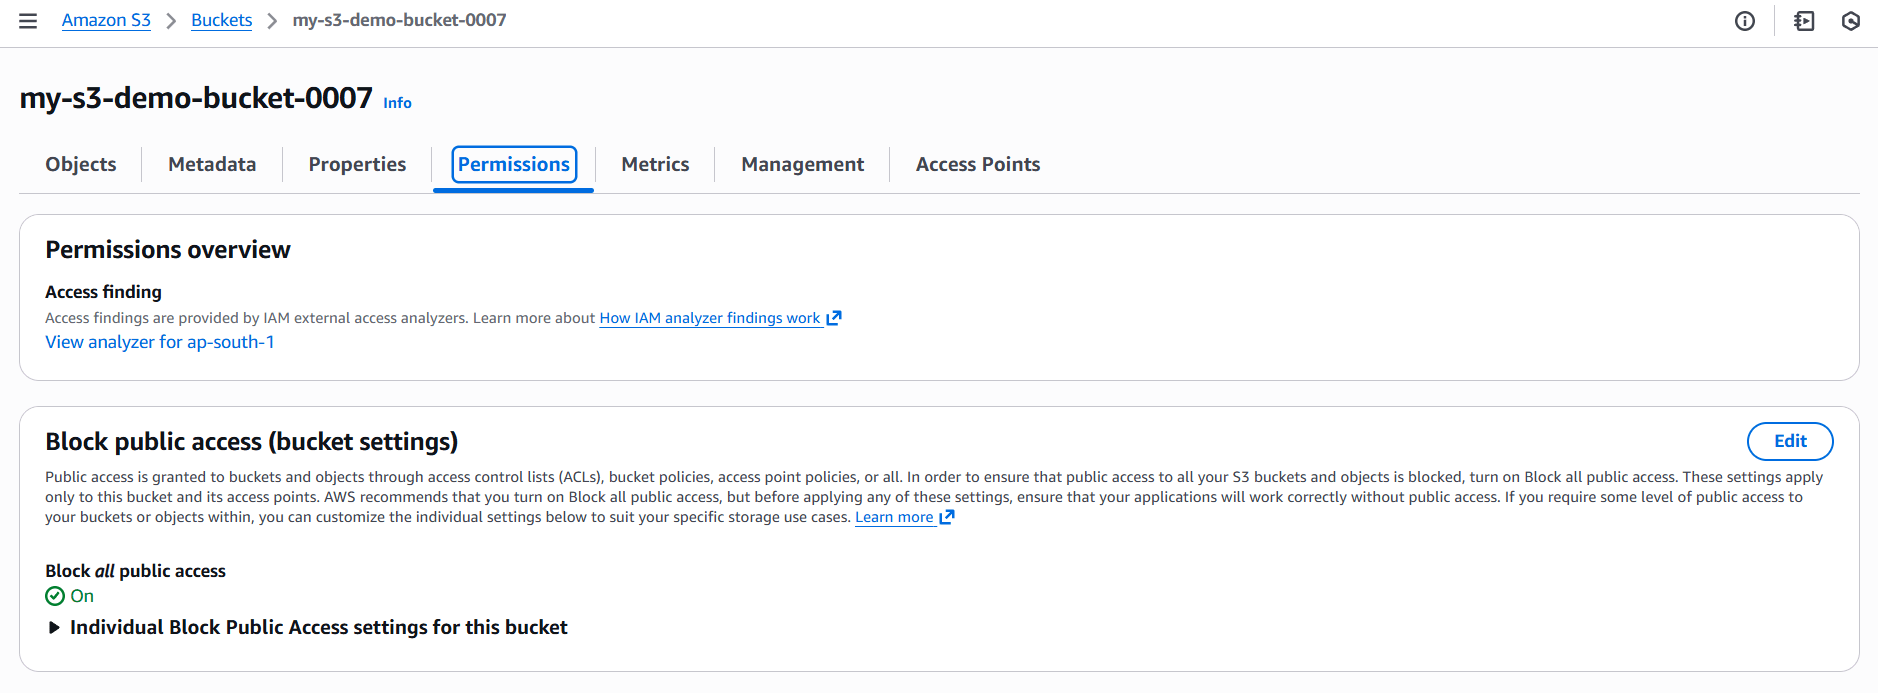Switch to the Metadata tab

pyautogui.click(x=212, y=164)
